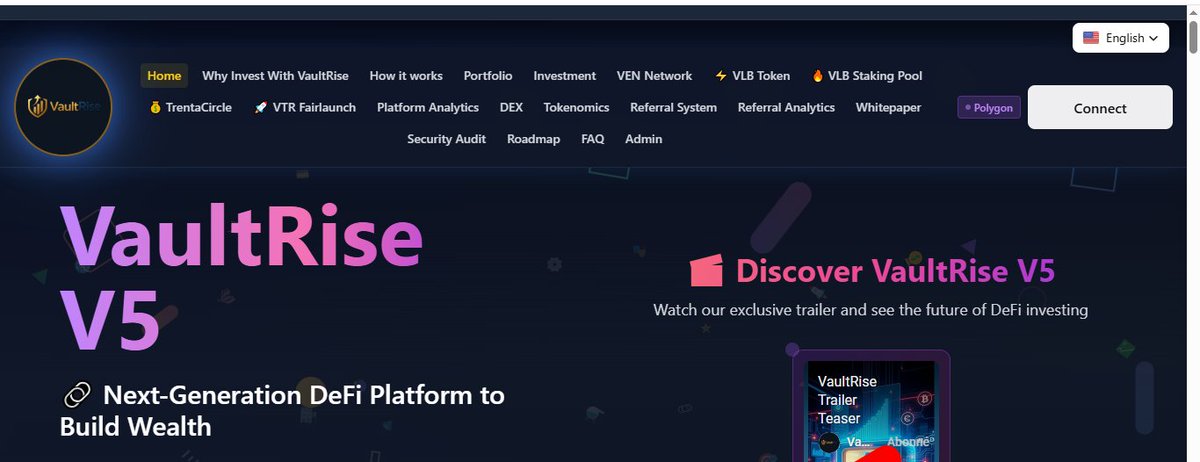
Task: Open TrentaCircle page
Action: click(x=190, y=107)
